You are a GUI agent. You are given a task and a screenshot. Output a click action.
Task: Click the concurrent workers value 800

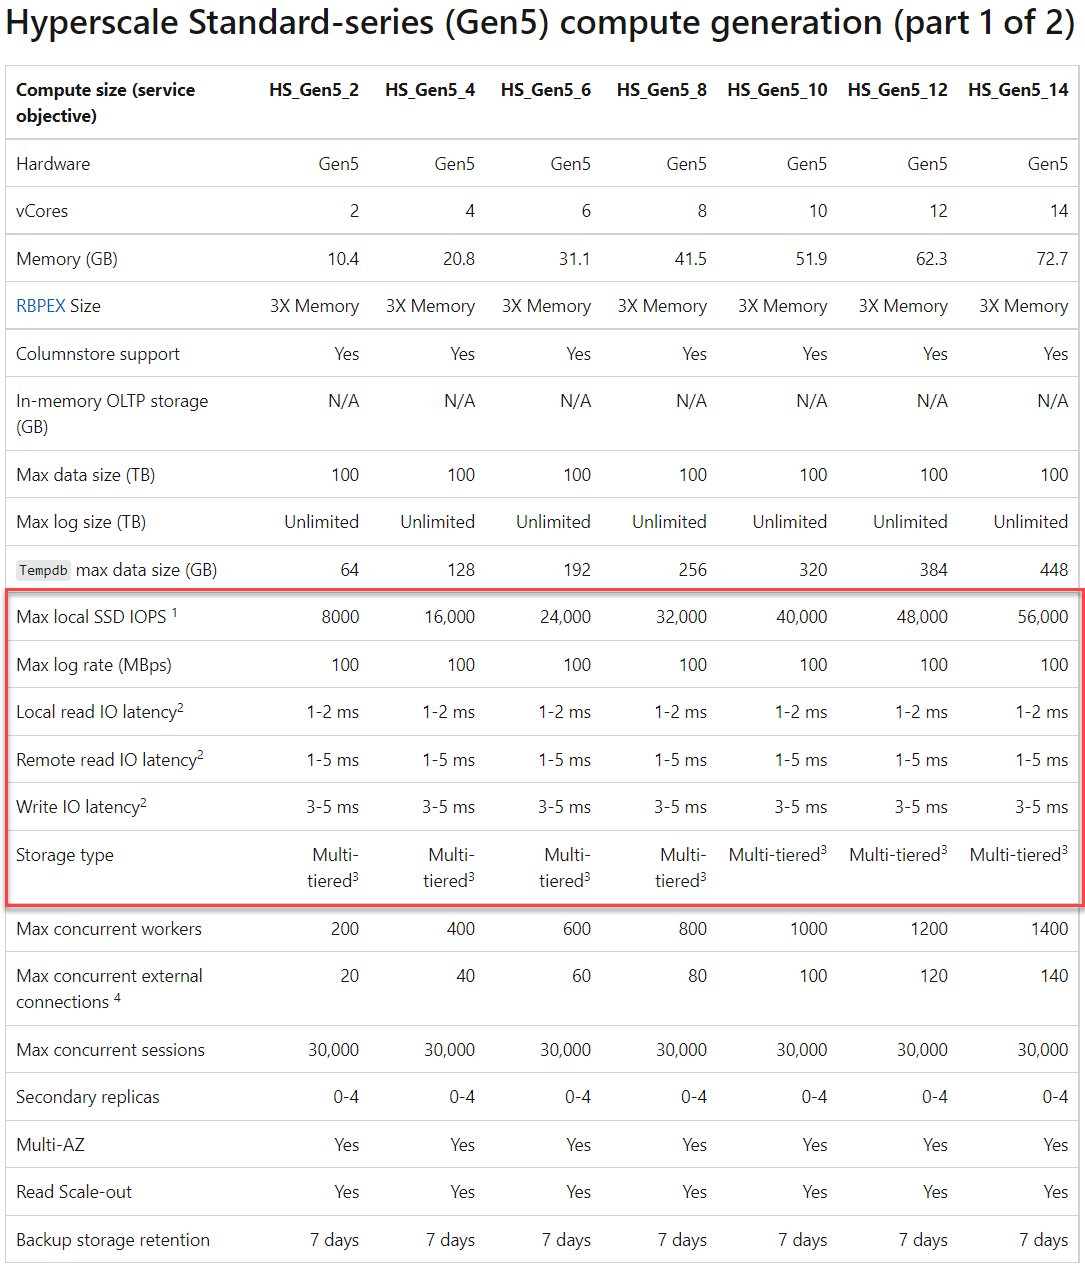[693, 929]
